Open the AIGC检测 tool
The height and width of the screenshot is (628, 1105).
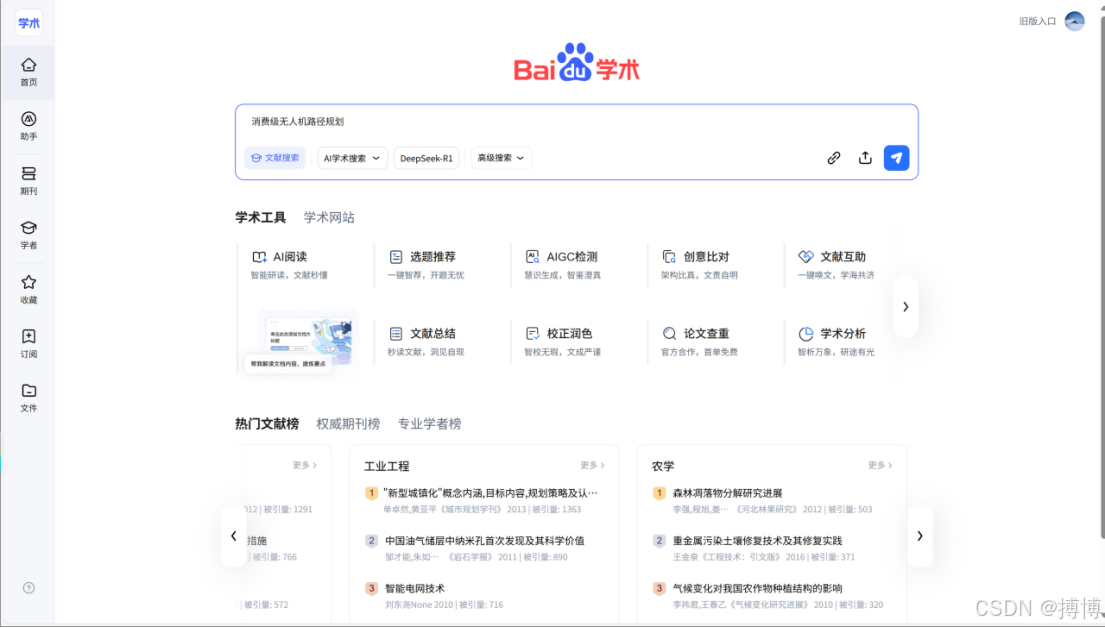tap(563, 264)
